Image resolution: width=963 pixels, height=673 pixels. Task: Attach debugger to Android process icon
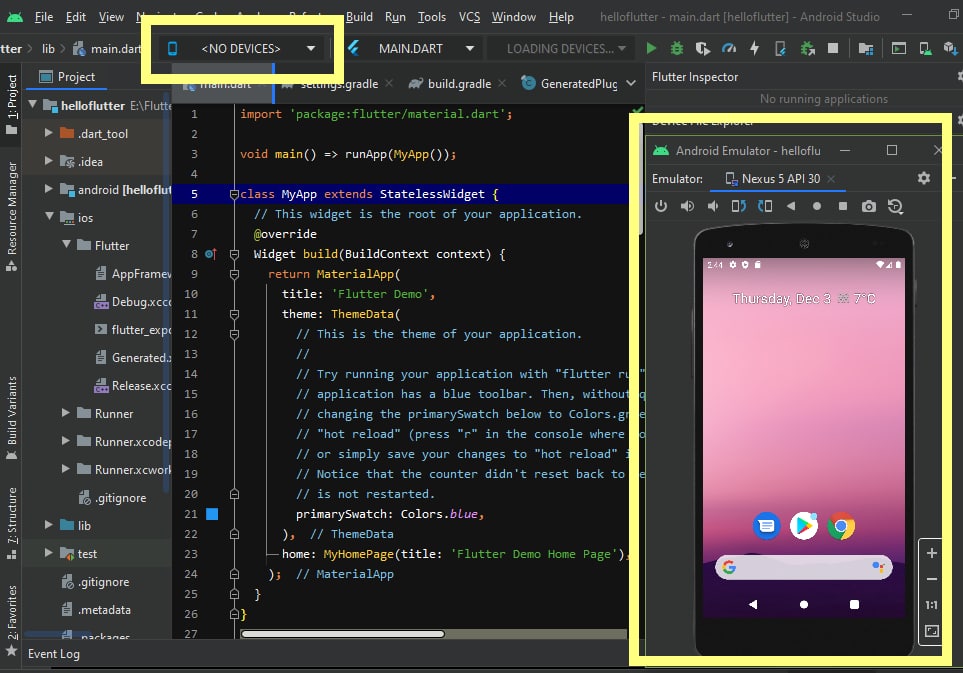tap(807, 48)
